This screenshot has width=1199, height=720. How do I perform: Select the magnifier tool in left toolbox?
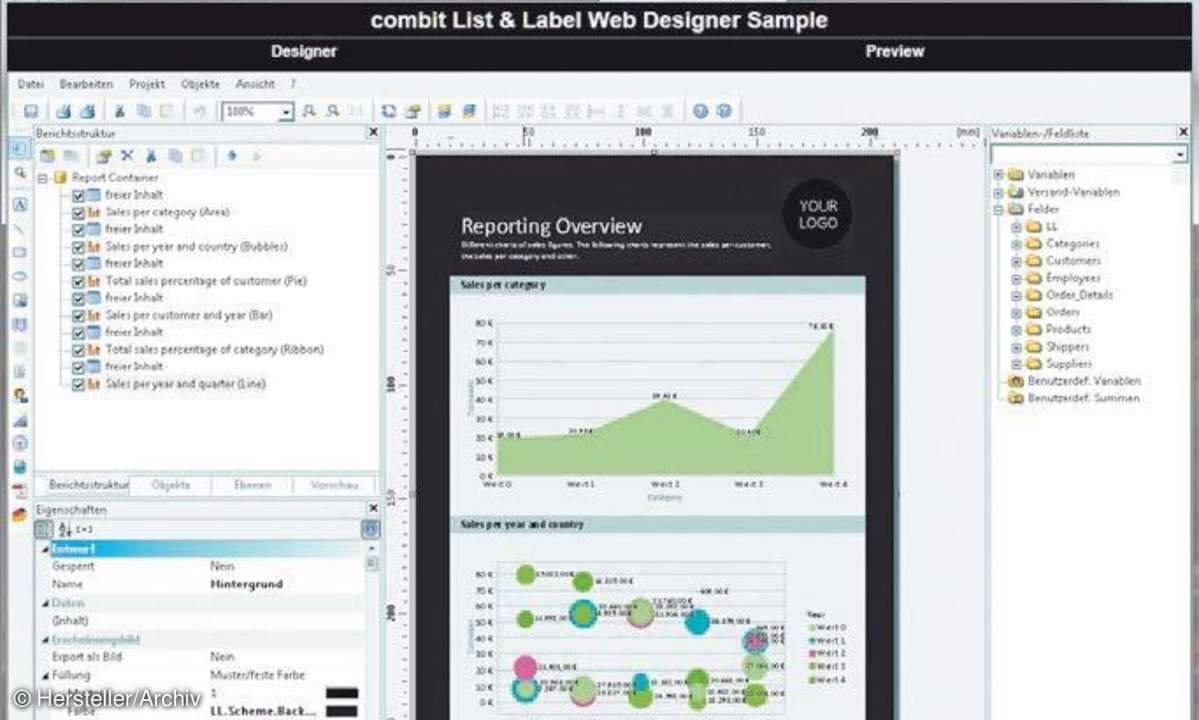[x=20, y=174]
